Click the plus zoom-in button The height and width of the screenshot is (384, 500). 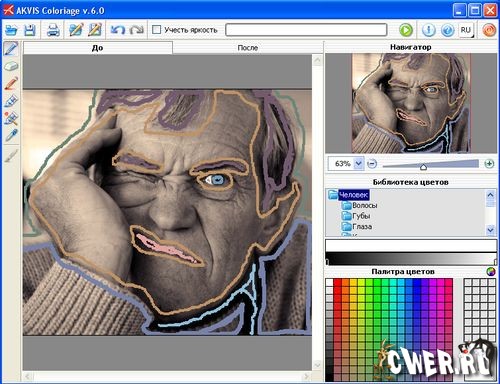point(489,164)
